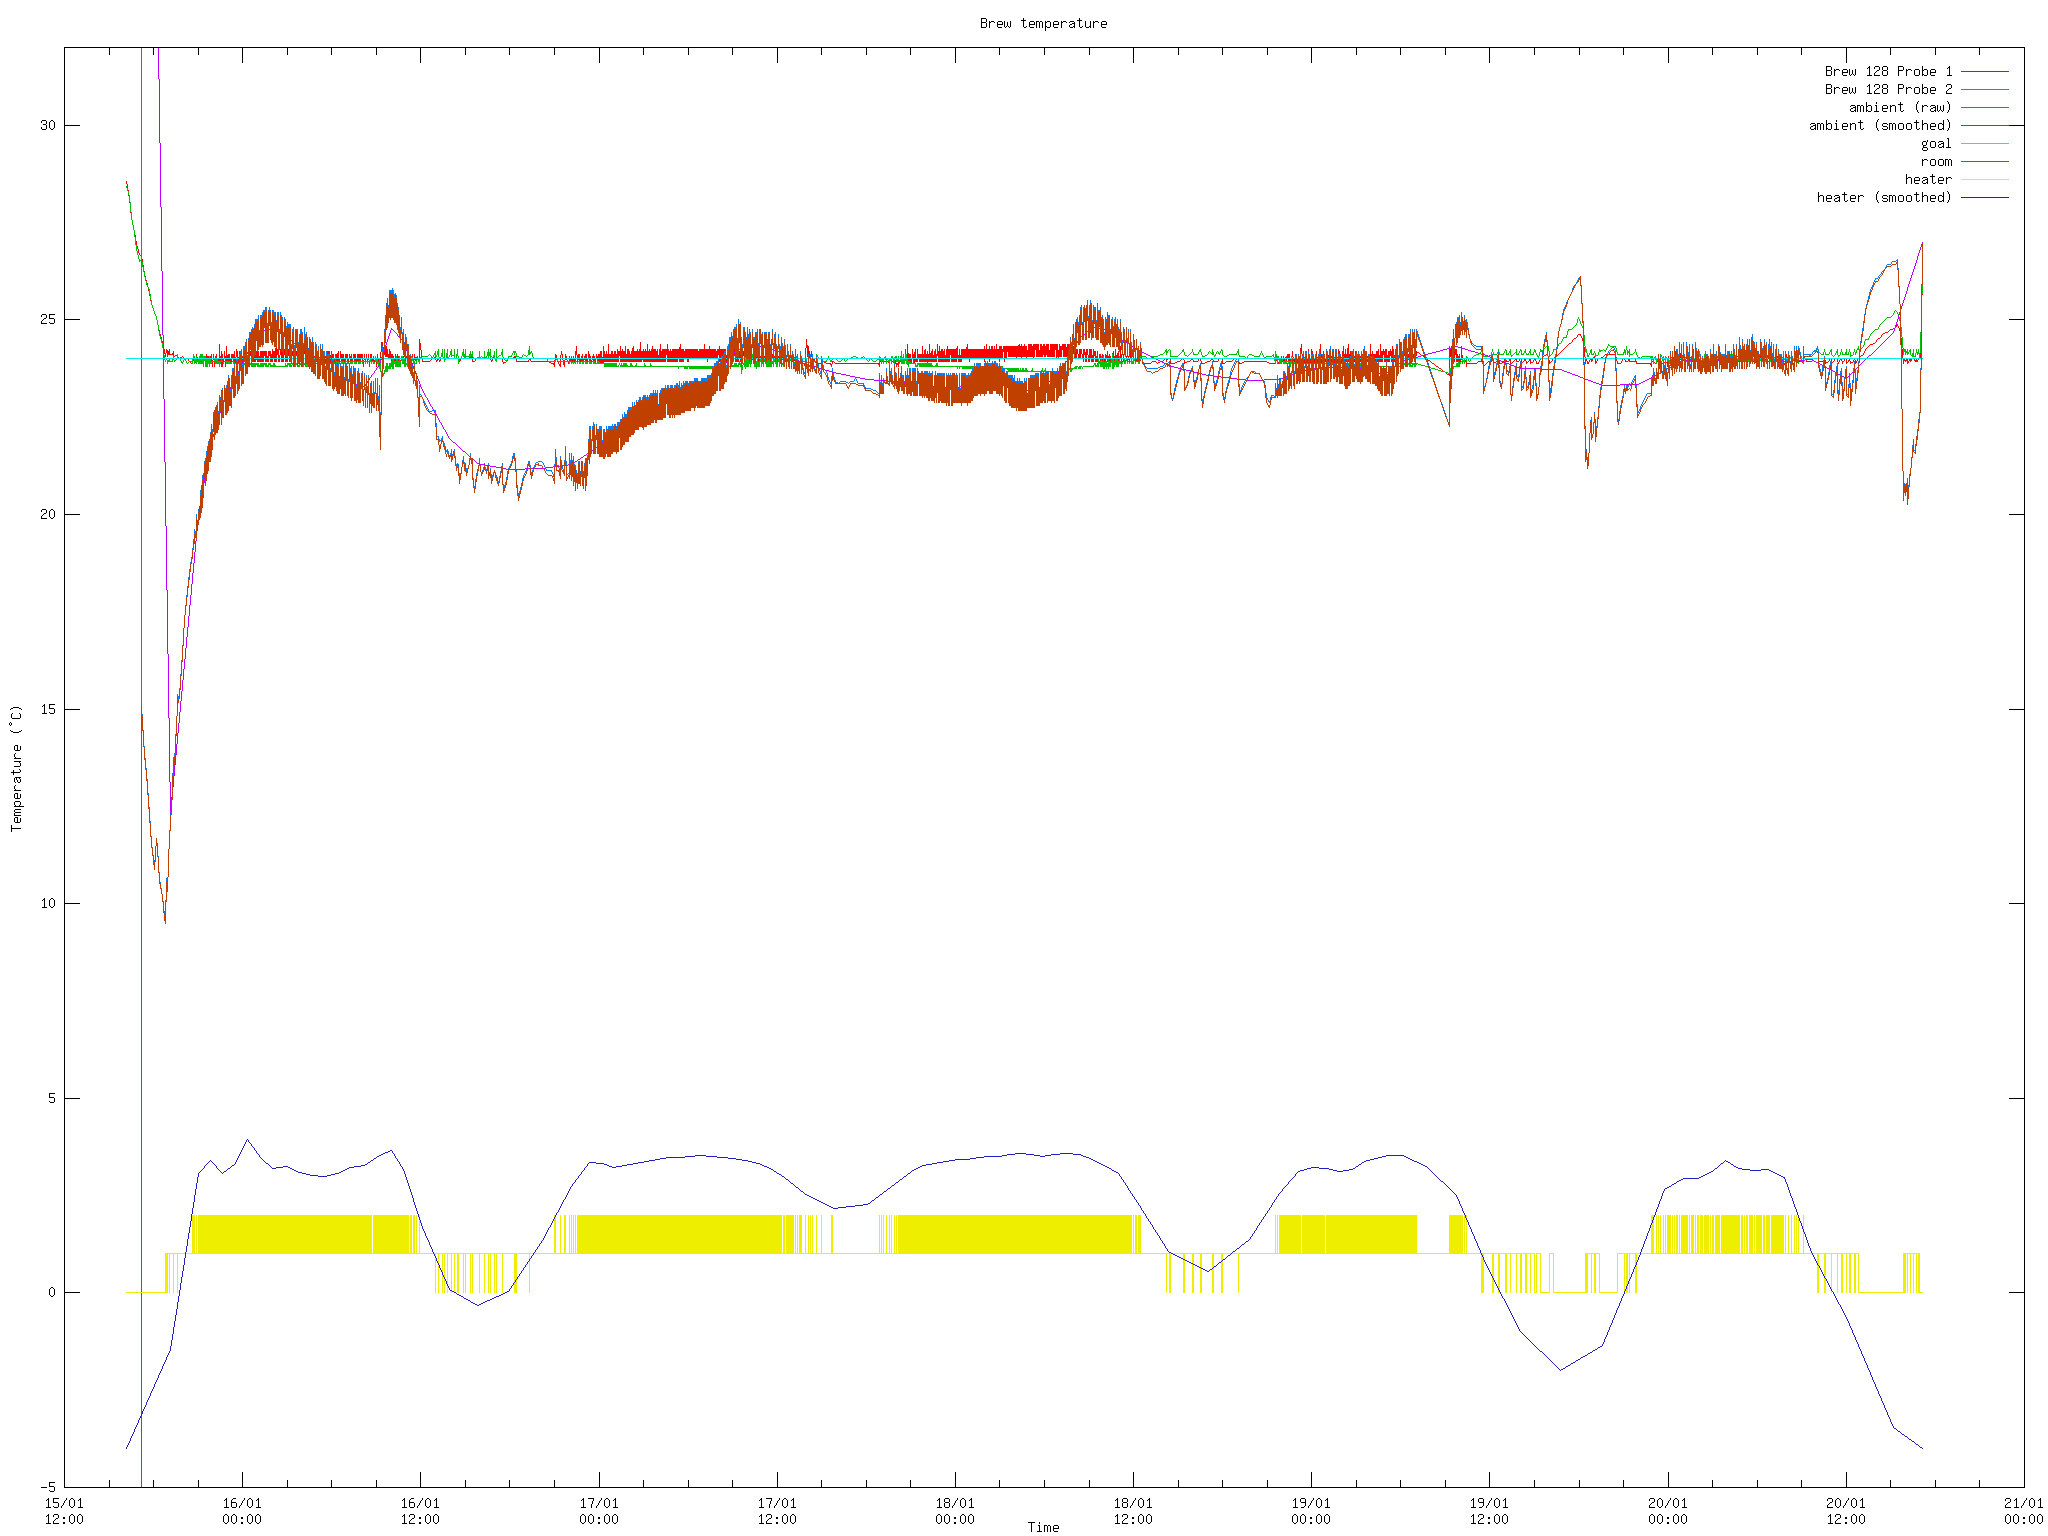Click the y-axis tick value 10
Image resolution: width=2048 pixels, height=1536 pixels.
(48, 903)
